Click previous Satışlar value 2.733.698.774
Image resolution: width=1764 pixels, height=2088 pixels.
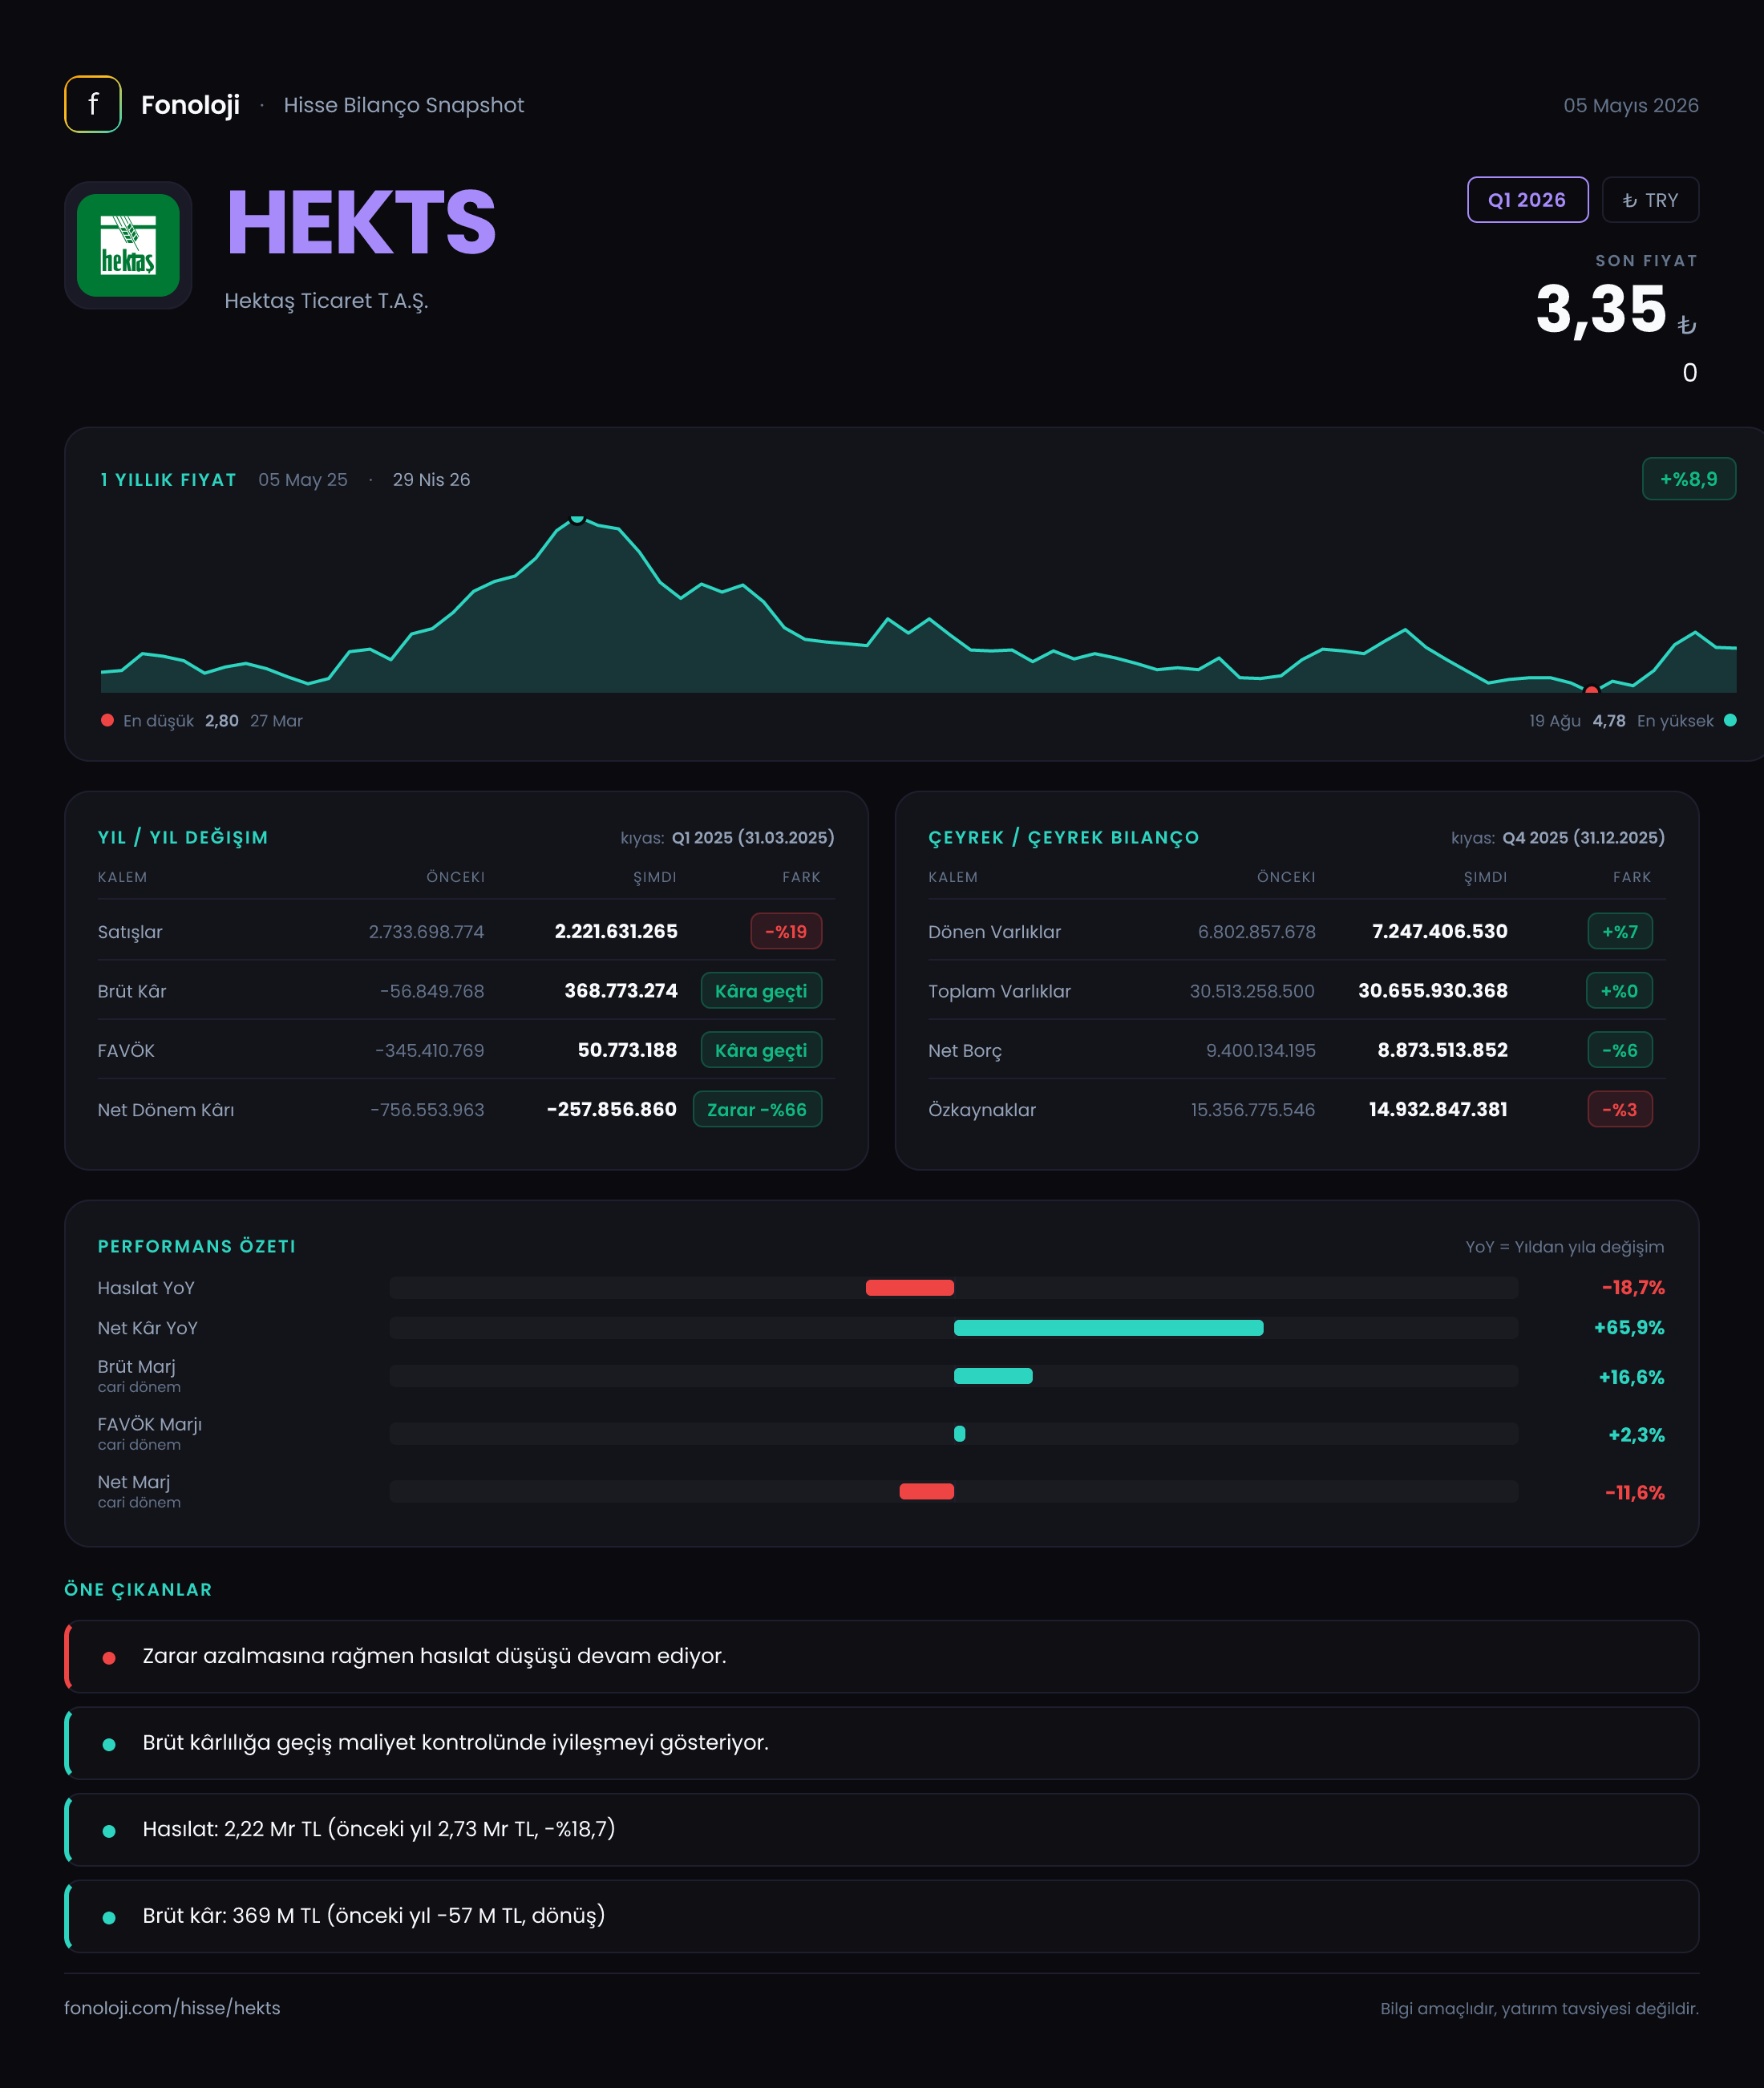(426, 932)
